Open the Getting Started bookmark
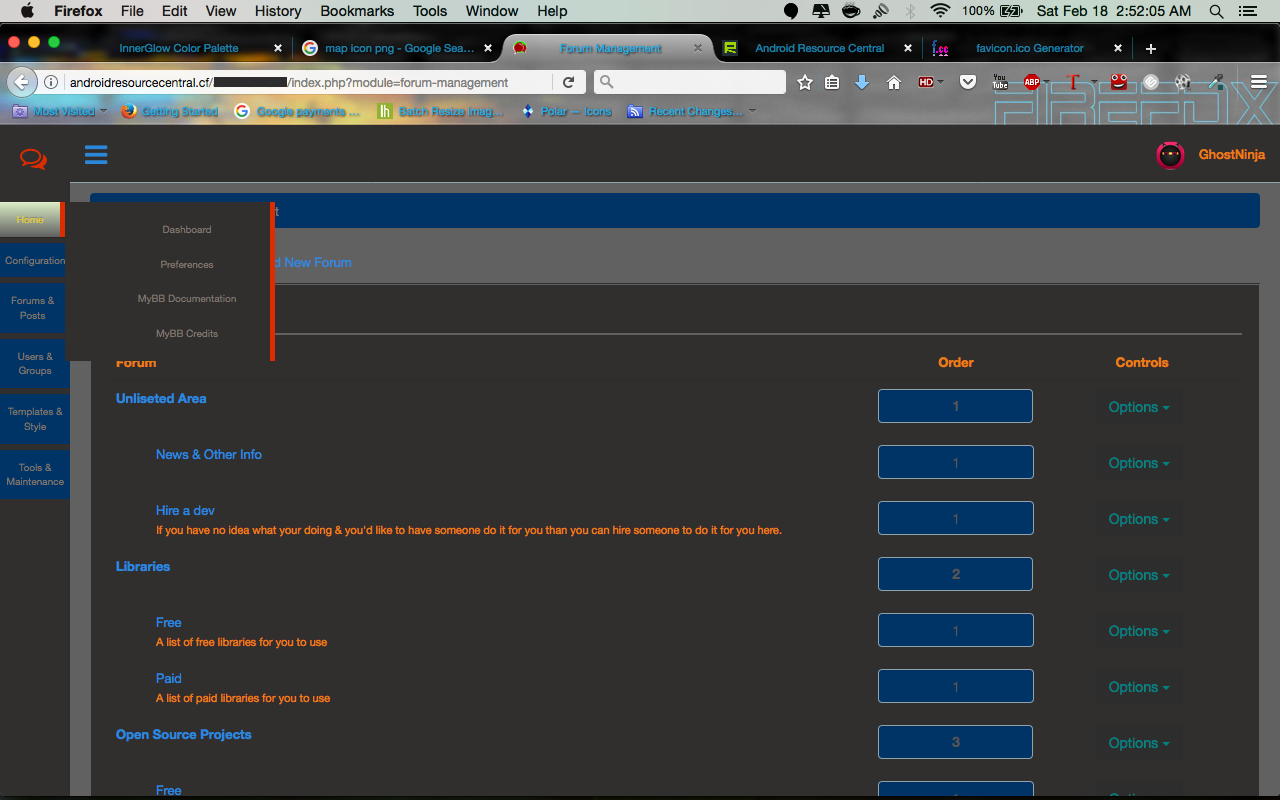Image resolution: width=1280 pixels, height=800 pixels. (169, 111)
